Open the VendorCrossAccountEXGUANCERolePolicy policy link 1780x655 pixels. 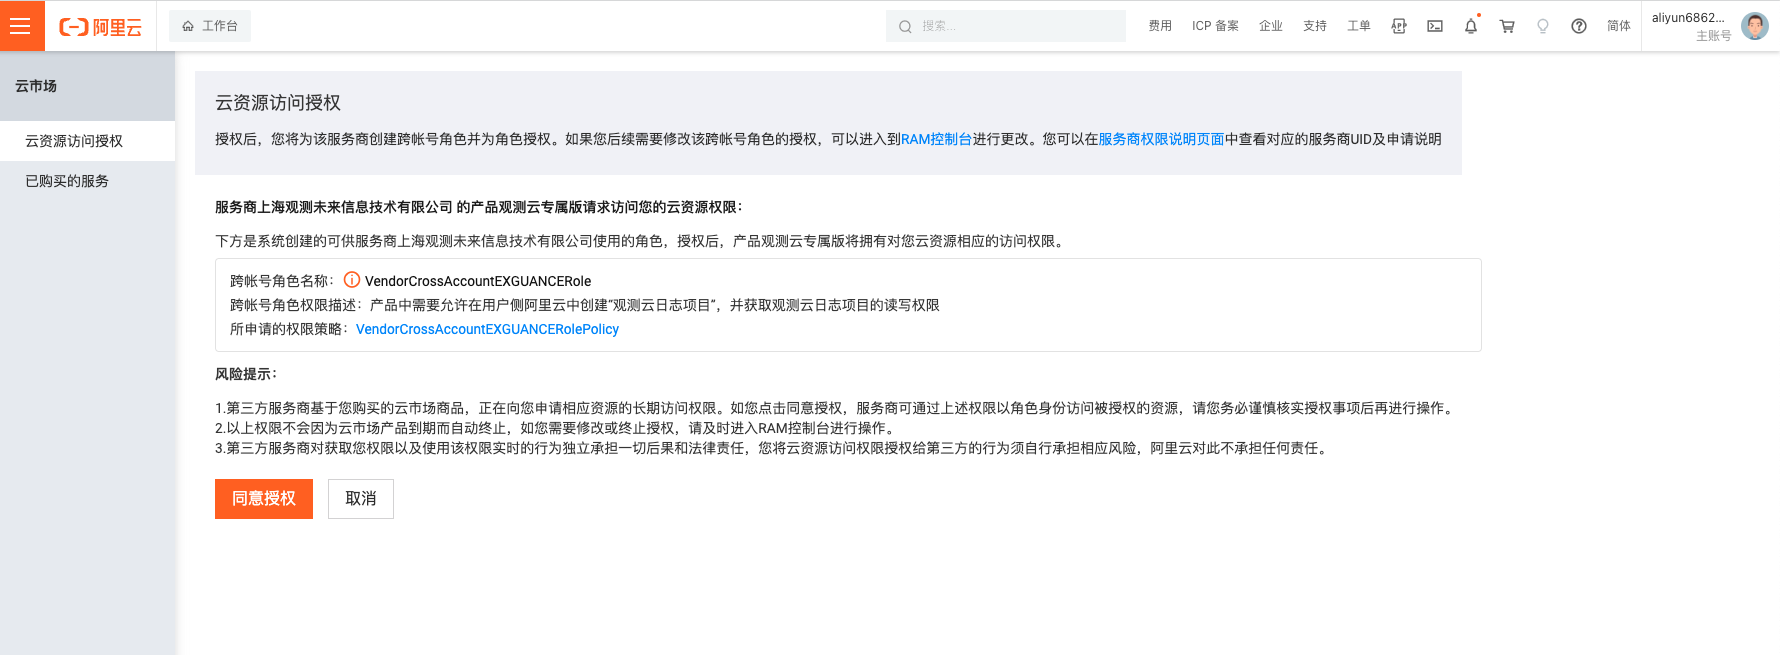coord(487,329)
